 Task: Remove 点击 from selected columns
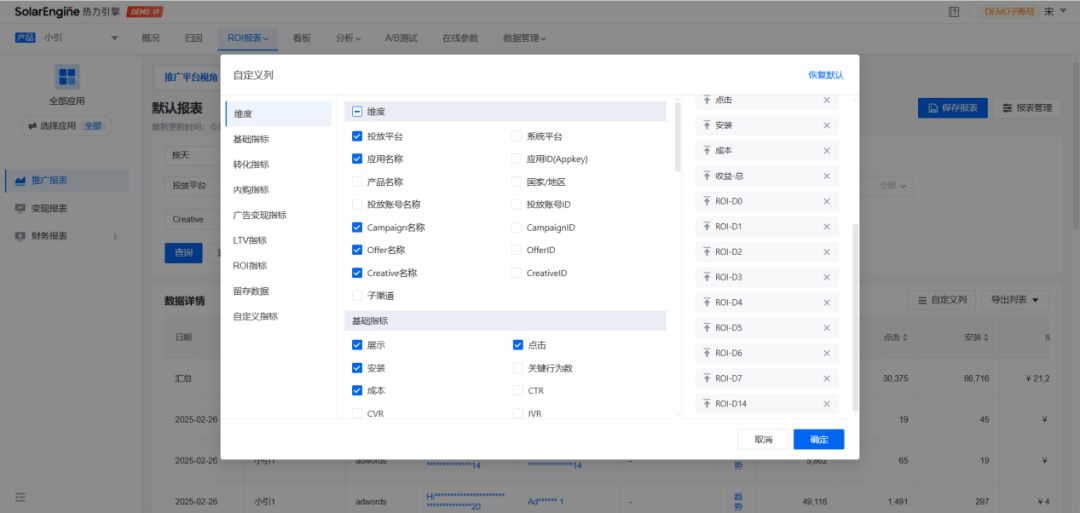pyautogui.click(x=827, y=101)
